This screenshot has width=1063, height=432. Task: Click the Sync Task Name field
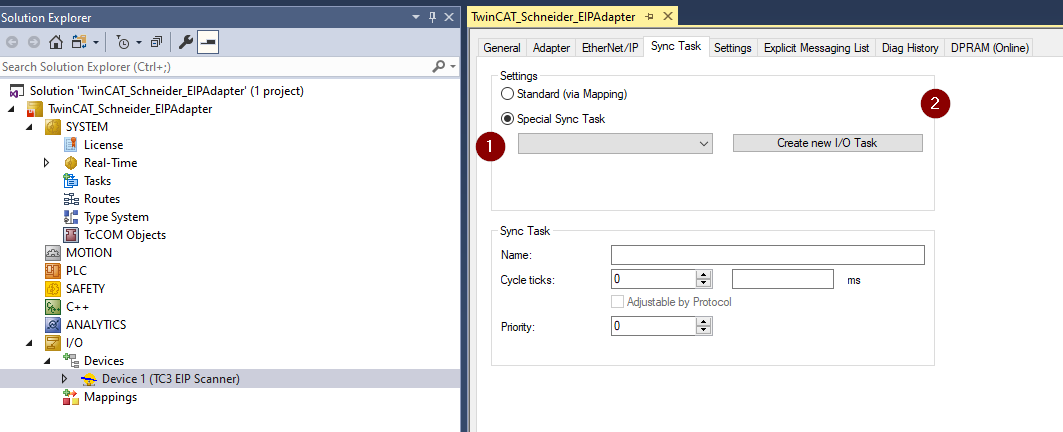pyautogui.click(x=767, y=255)
